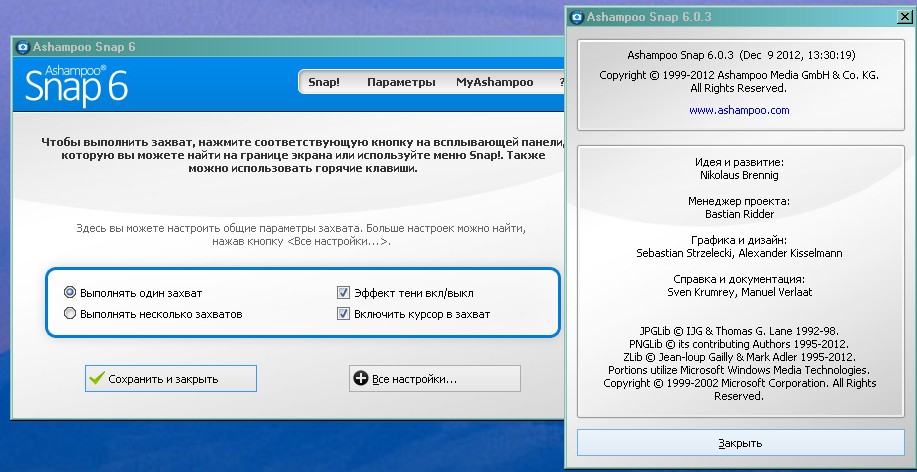Screen dimensions: 917x472
Task: Click camera icon in Ashampoo Snap 6 title bar
Action: (x=23, y=47)
